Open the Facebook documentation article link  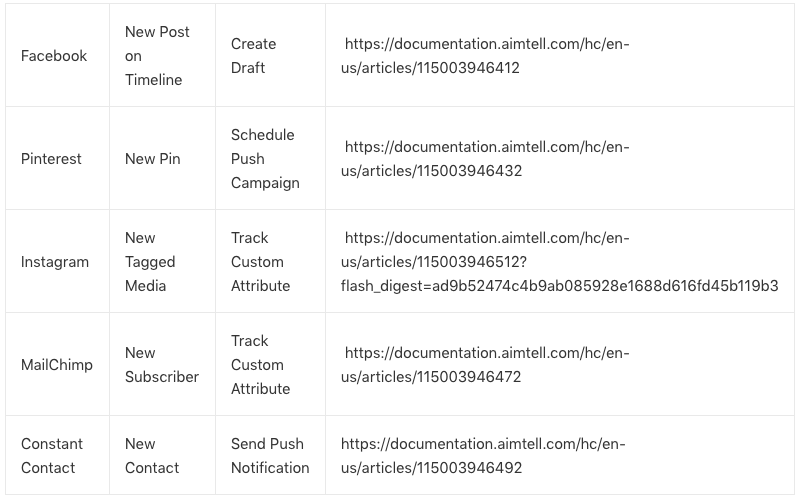(x=487, y=56)
